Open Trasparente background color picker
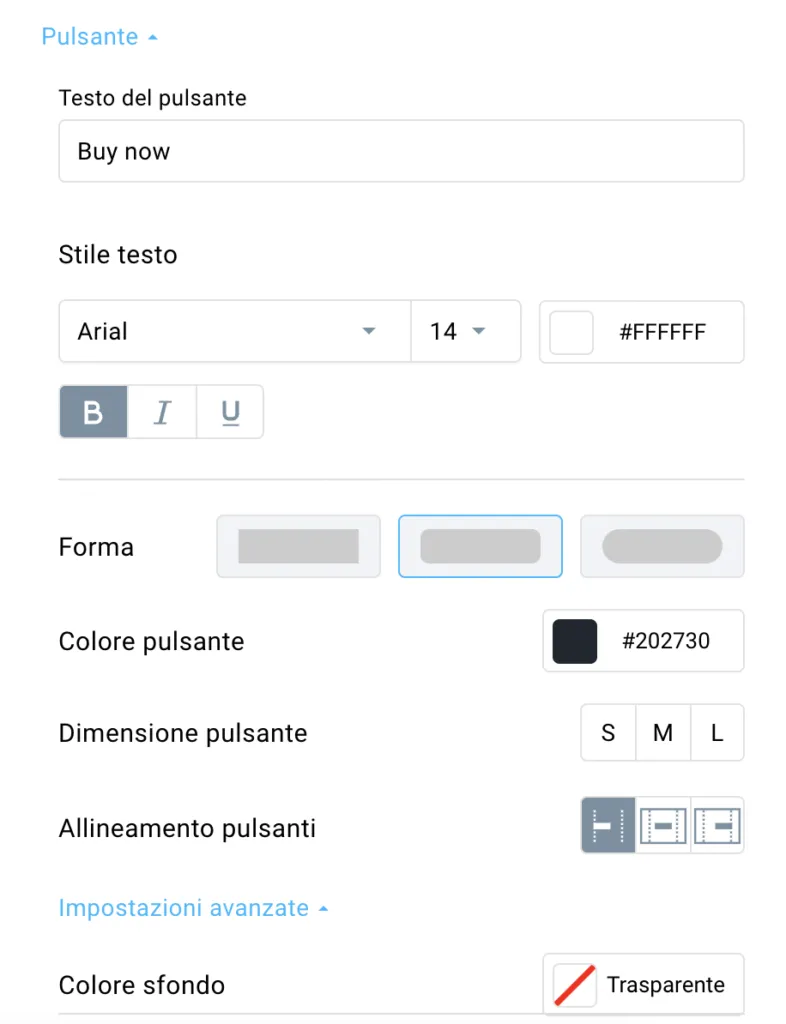This screenshot has height=1024, width=786. (644, 984)
